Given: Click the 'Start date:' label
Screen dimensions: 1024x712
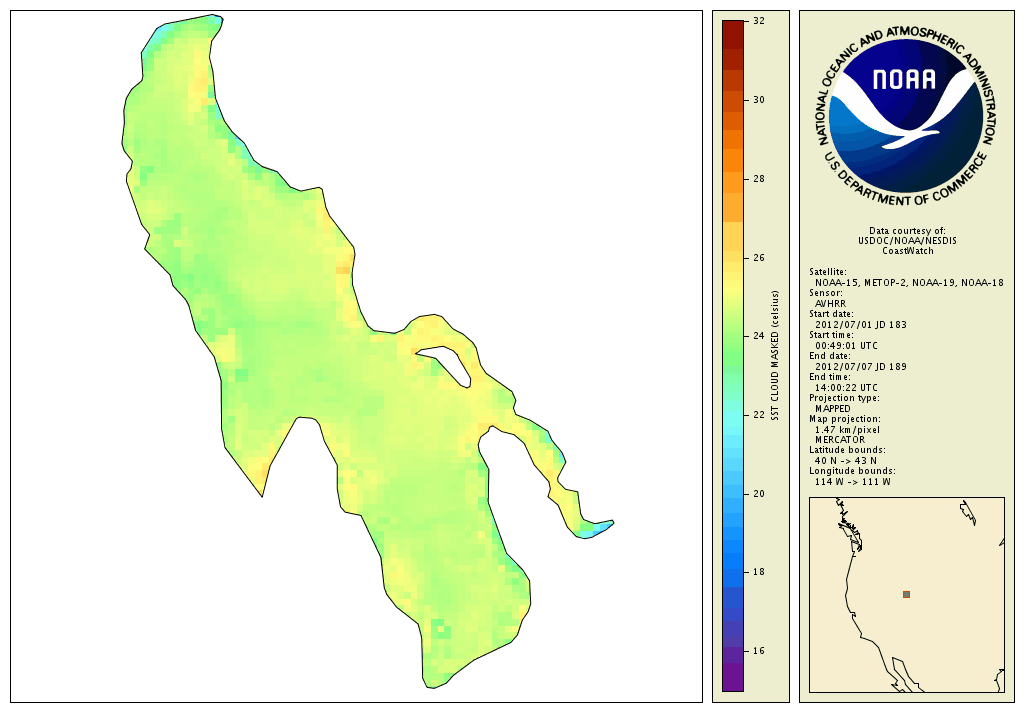Looking at the screenshot, I should tap(831, 314).
